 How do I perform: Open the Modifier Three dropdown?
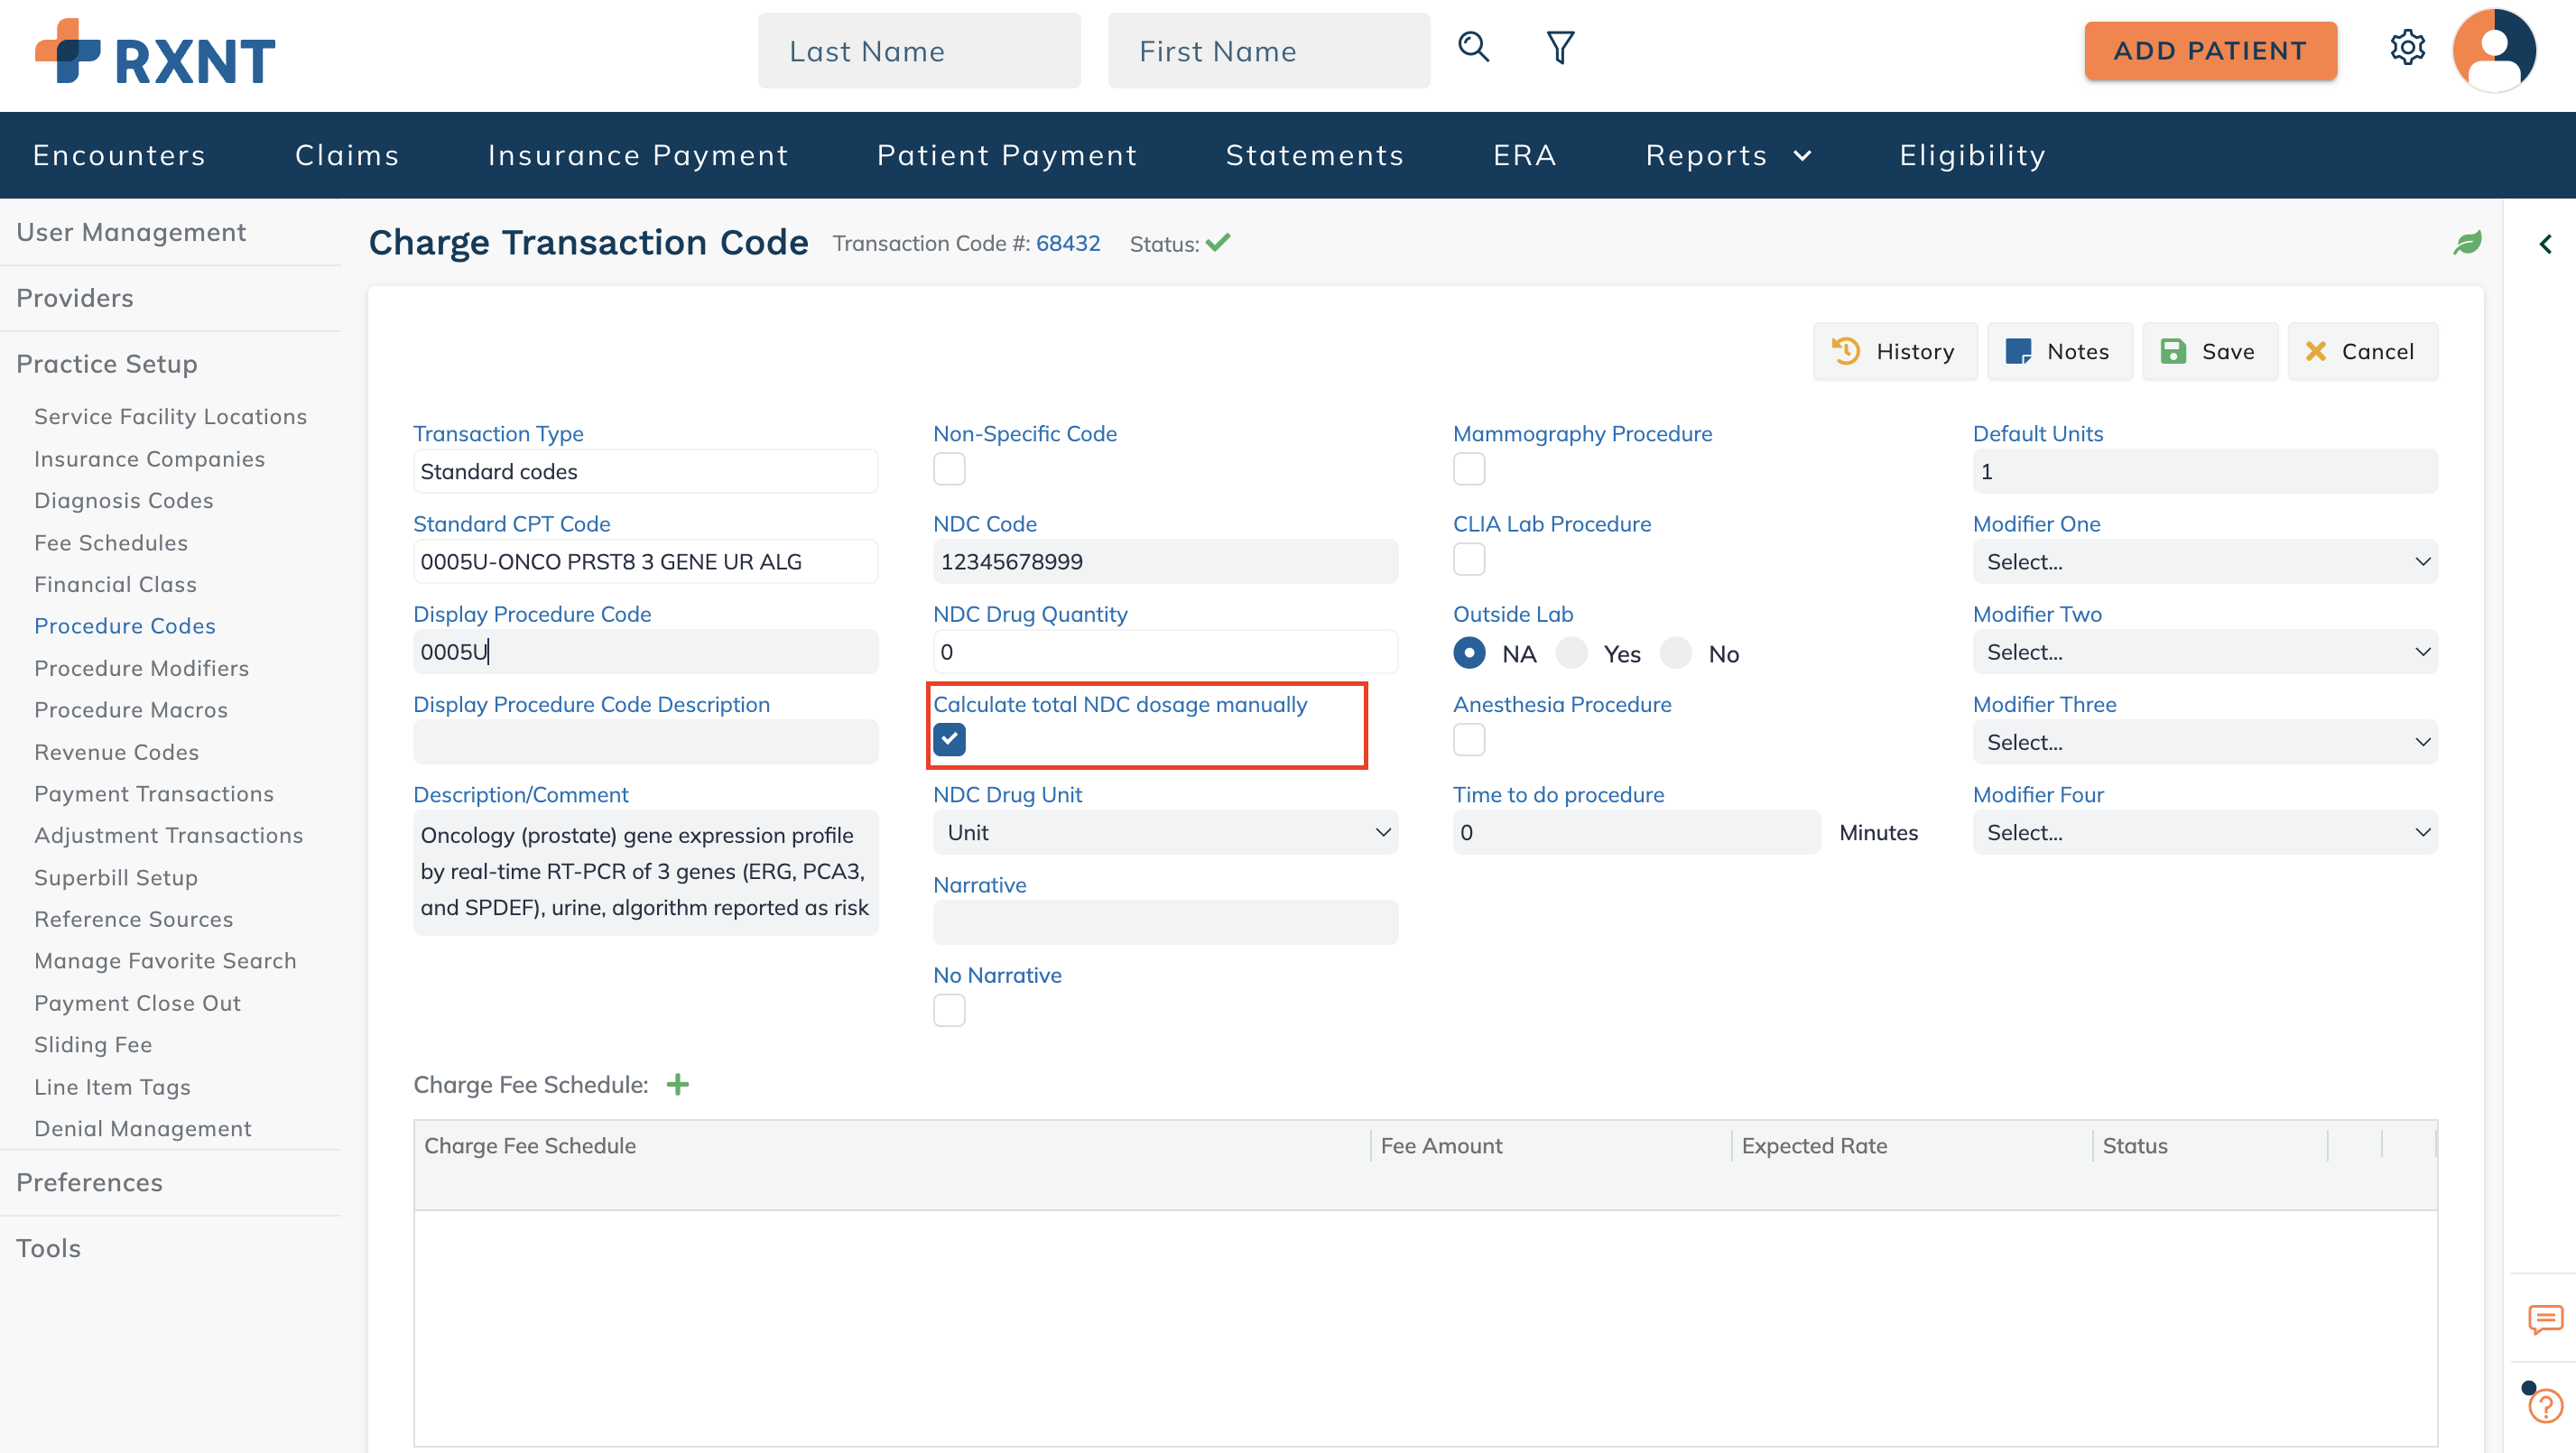click(2205, 742)
